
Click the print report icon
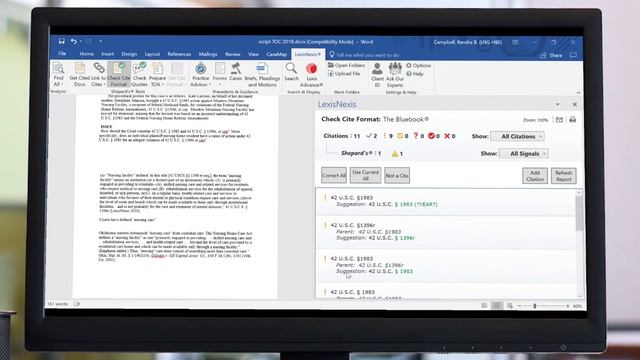click(573, 120)
